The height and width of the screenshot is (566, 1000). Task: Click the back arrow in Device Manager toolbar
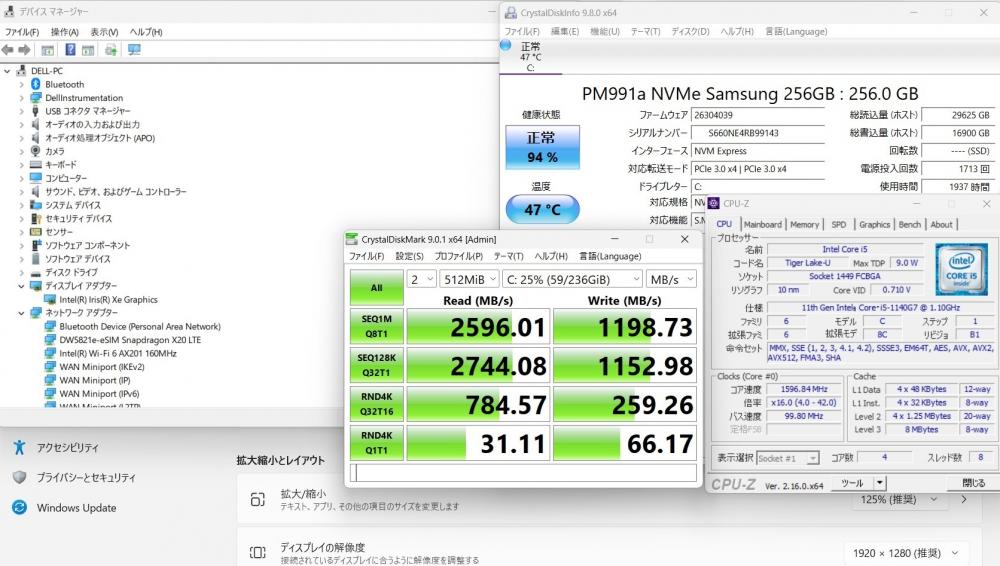[x=8, y=50]
